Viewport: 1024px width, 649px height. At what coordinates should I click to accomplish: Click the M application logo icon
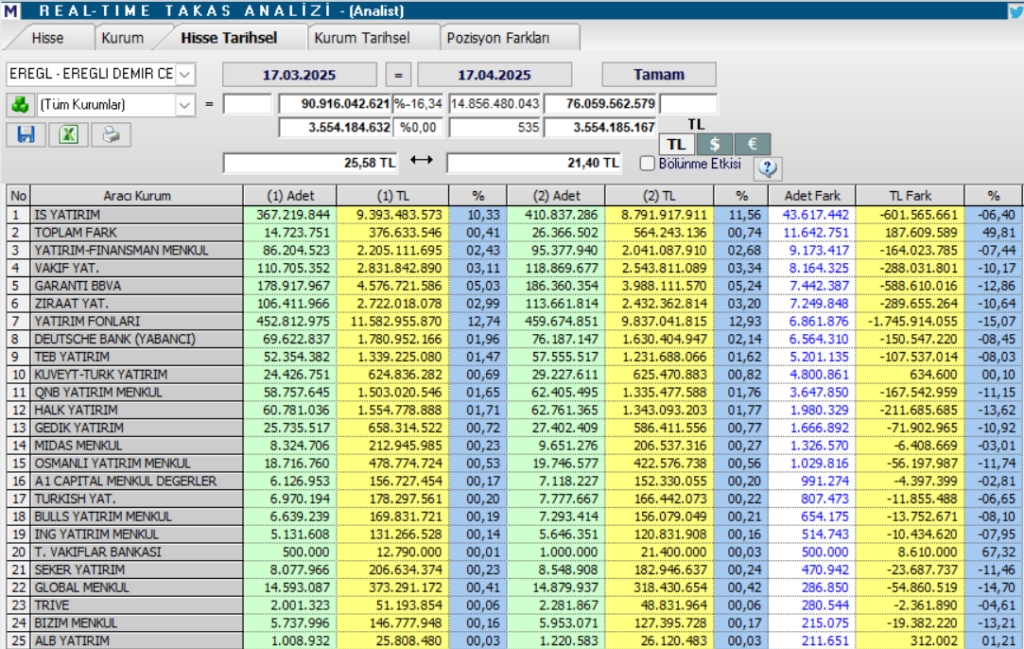click(10, 11)
